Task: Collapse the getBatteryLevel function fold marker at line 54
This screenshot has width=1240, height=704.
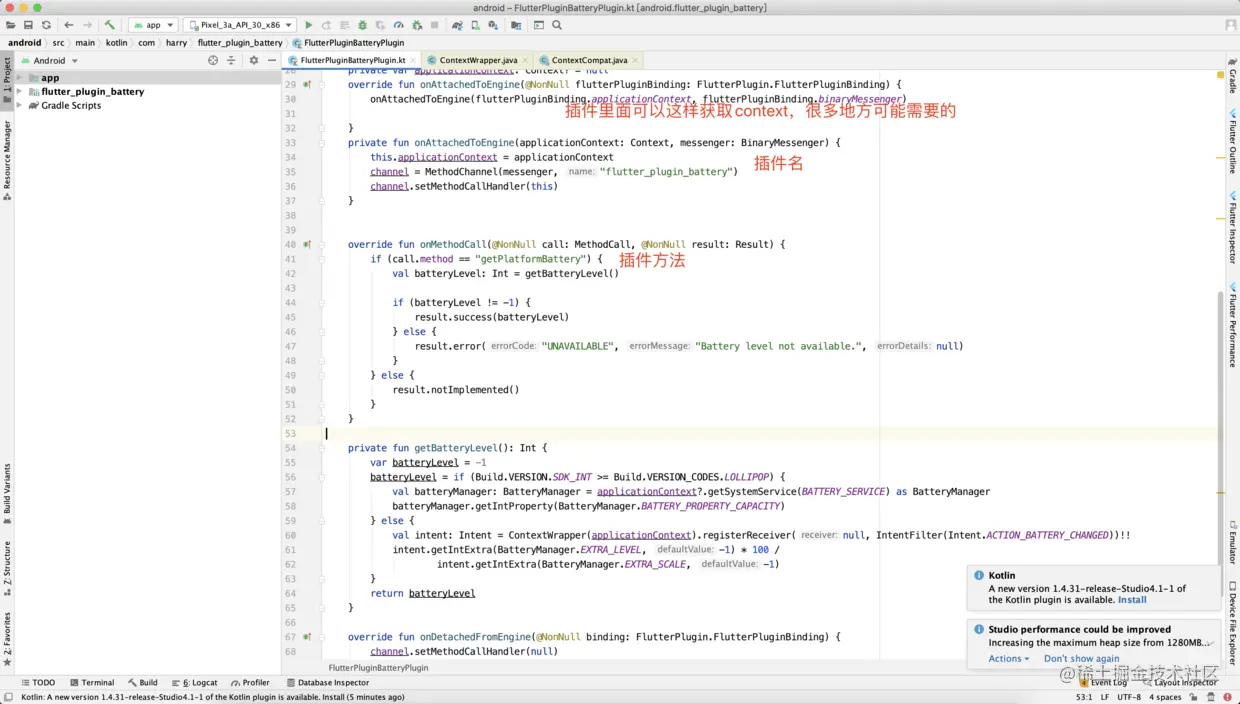Action: click(x=323, y=448)
